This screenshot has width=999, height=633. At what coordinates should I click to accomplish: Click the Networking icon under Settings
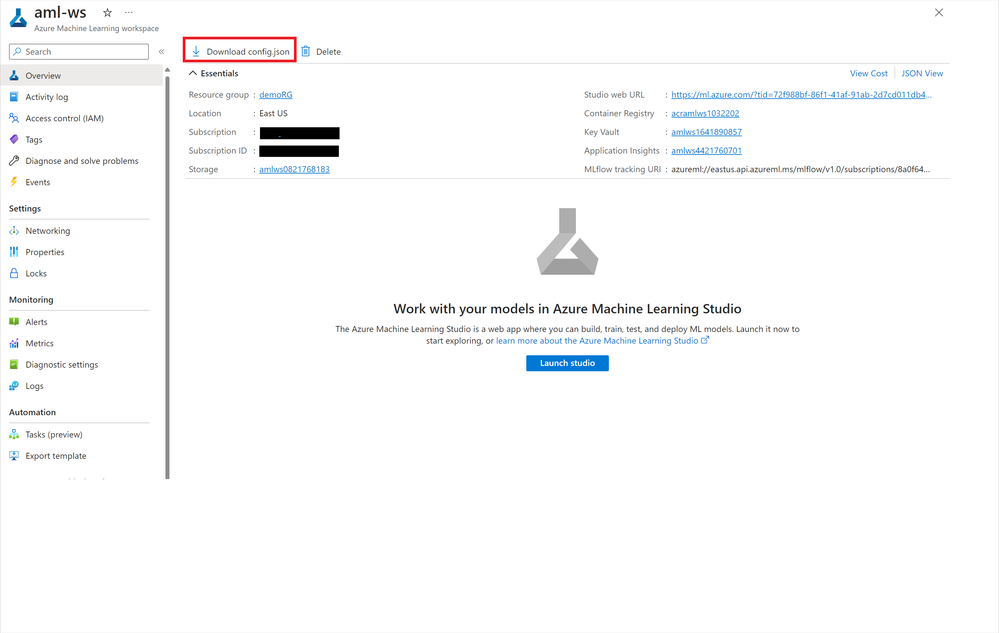pos(14,231)
